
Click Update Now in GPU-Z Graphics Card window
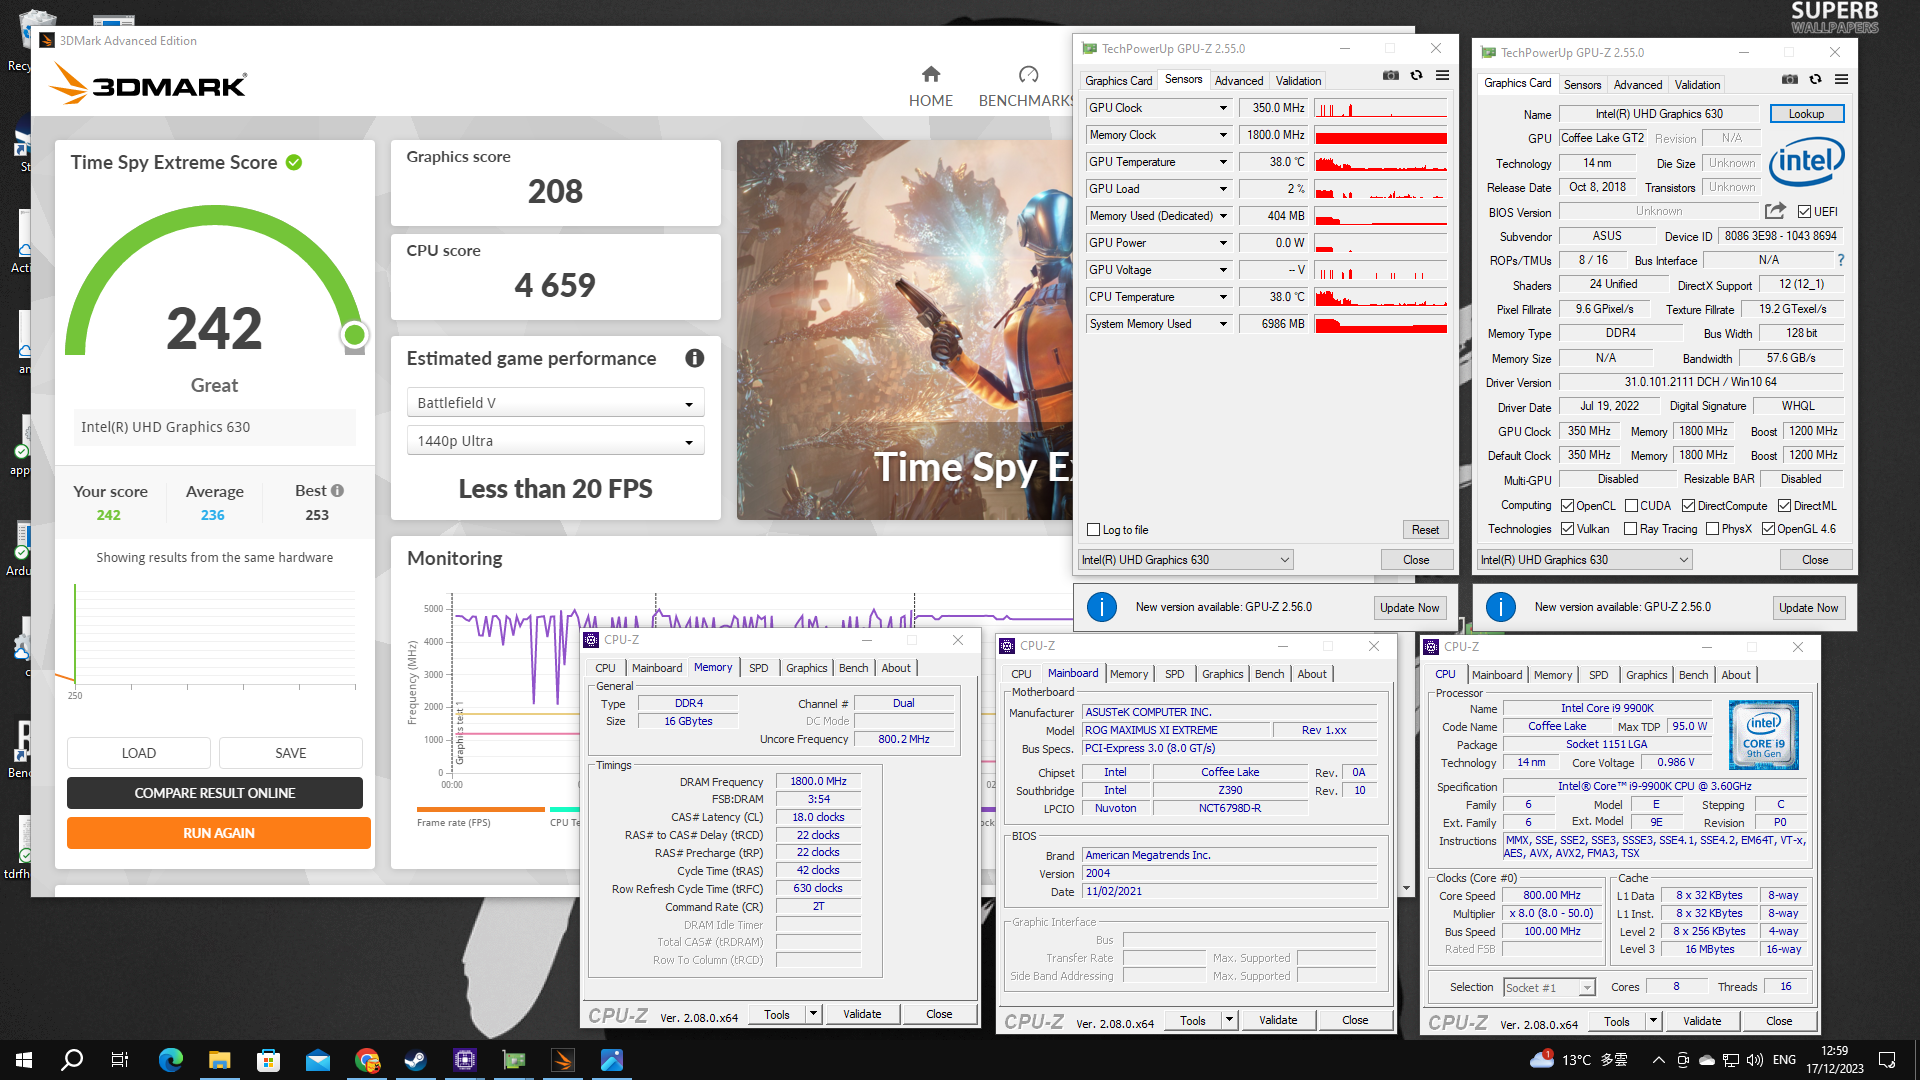point(1808,608)
